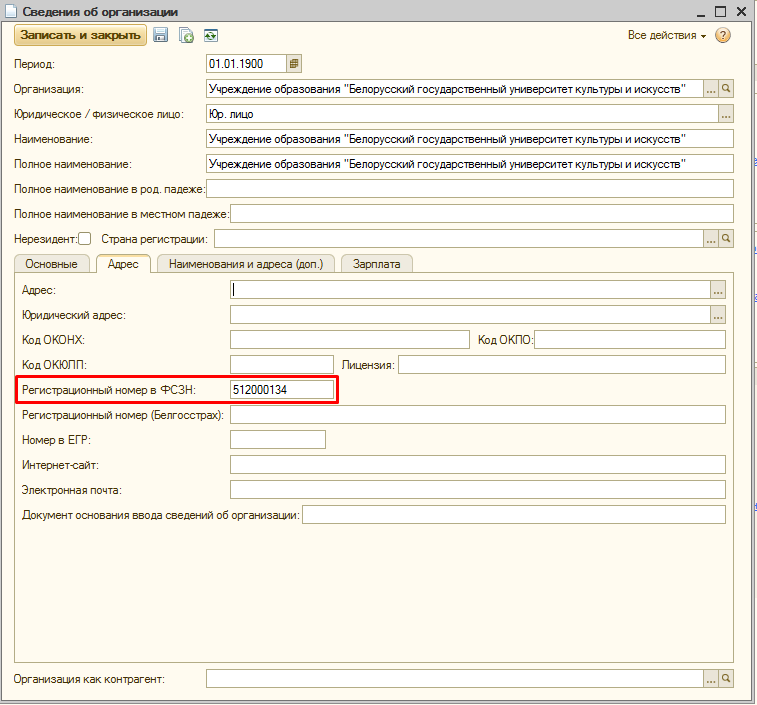Toggle the Нерезидент checkbox
The height and width of the screenshot is (705, 757).
85,239
